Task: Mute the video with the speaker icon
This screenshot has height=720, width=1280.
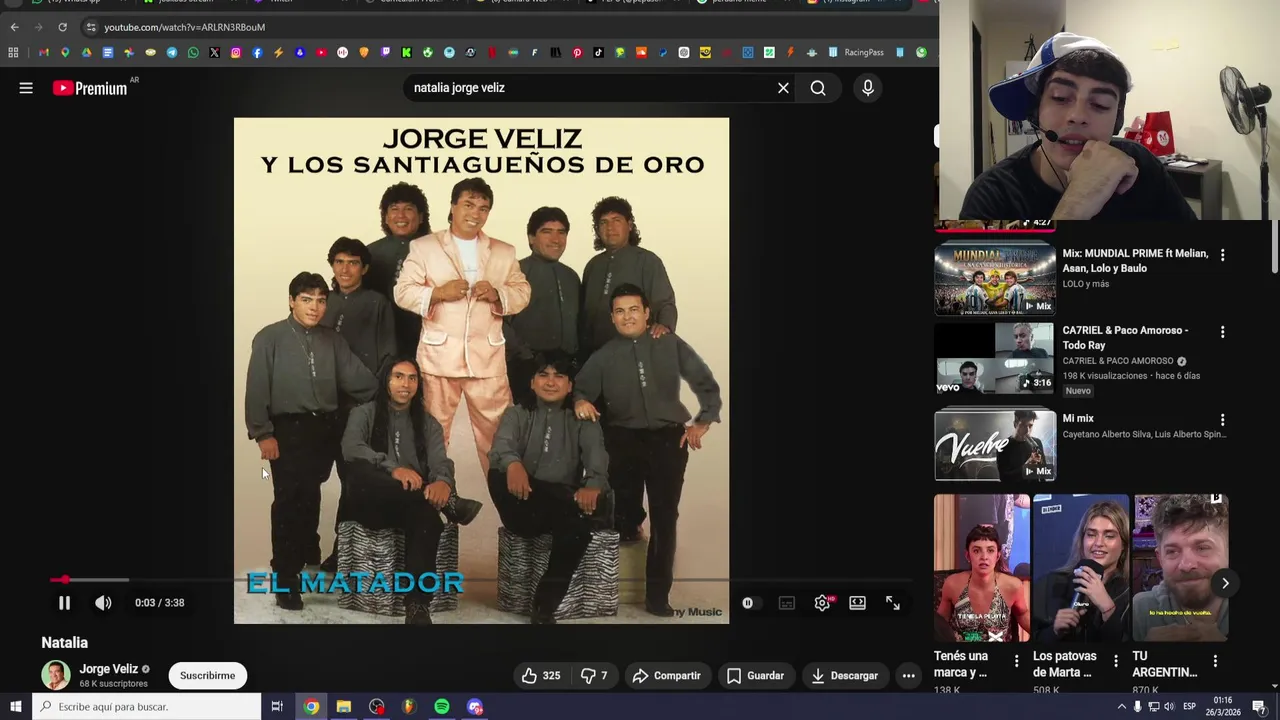Action: click(103, 603)
